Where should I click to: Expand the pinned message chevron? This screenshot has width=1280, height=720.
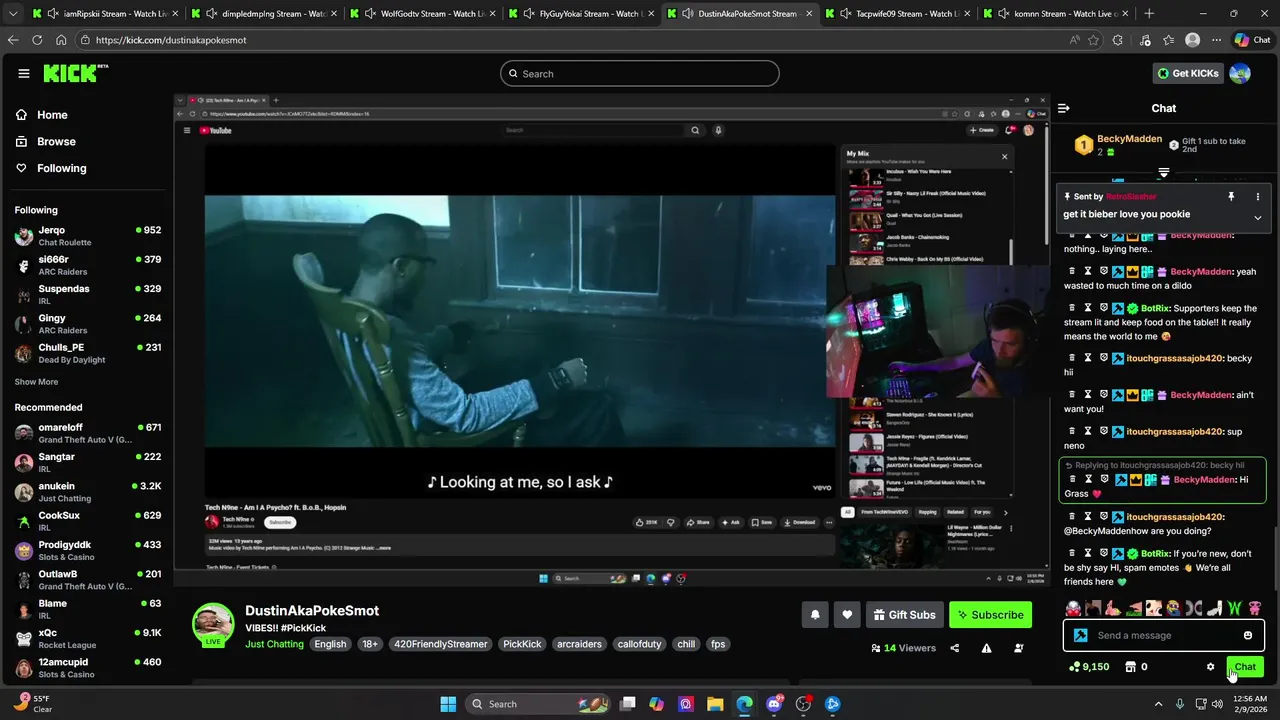[1258, 217]
